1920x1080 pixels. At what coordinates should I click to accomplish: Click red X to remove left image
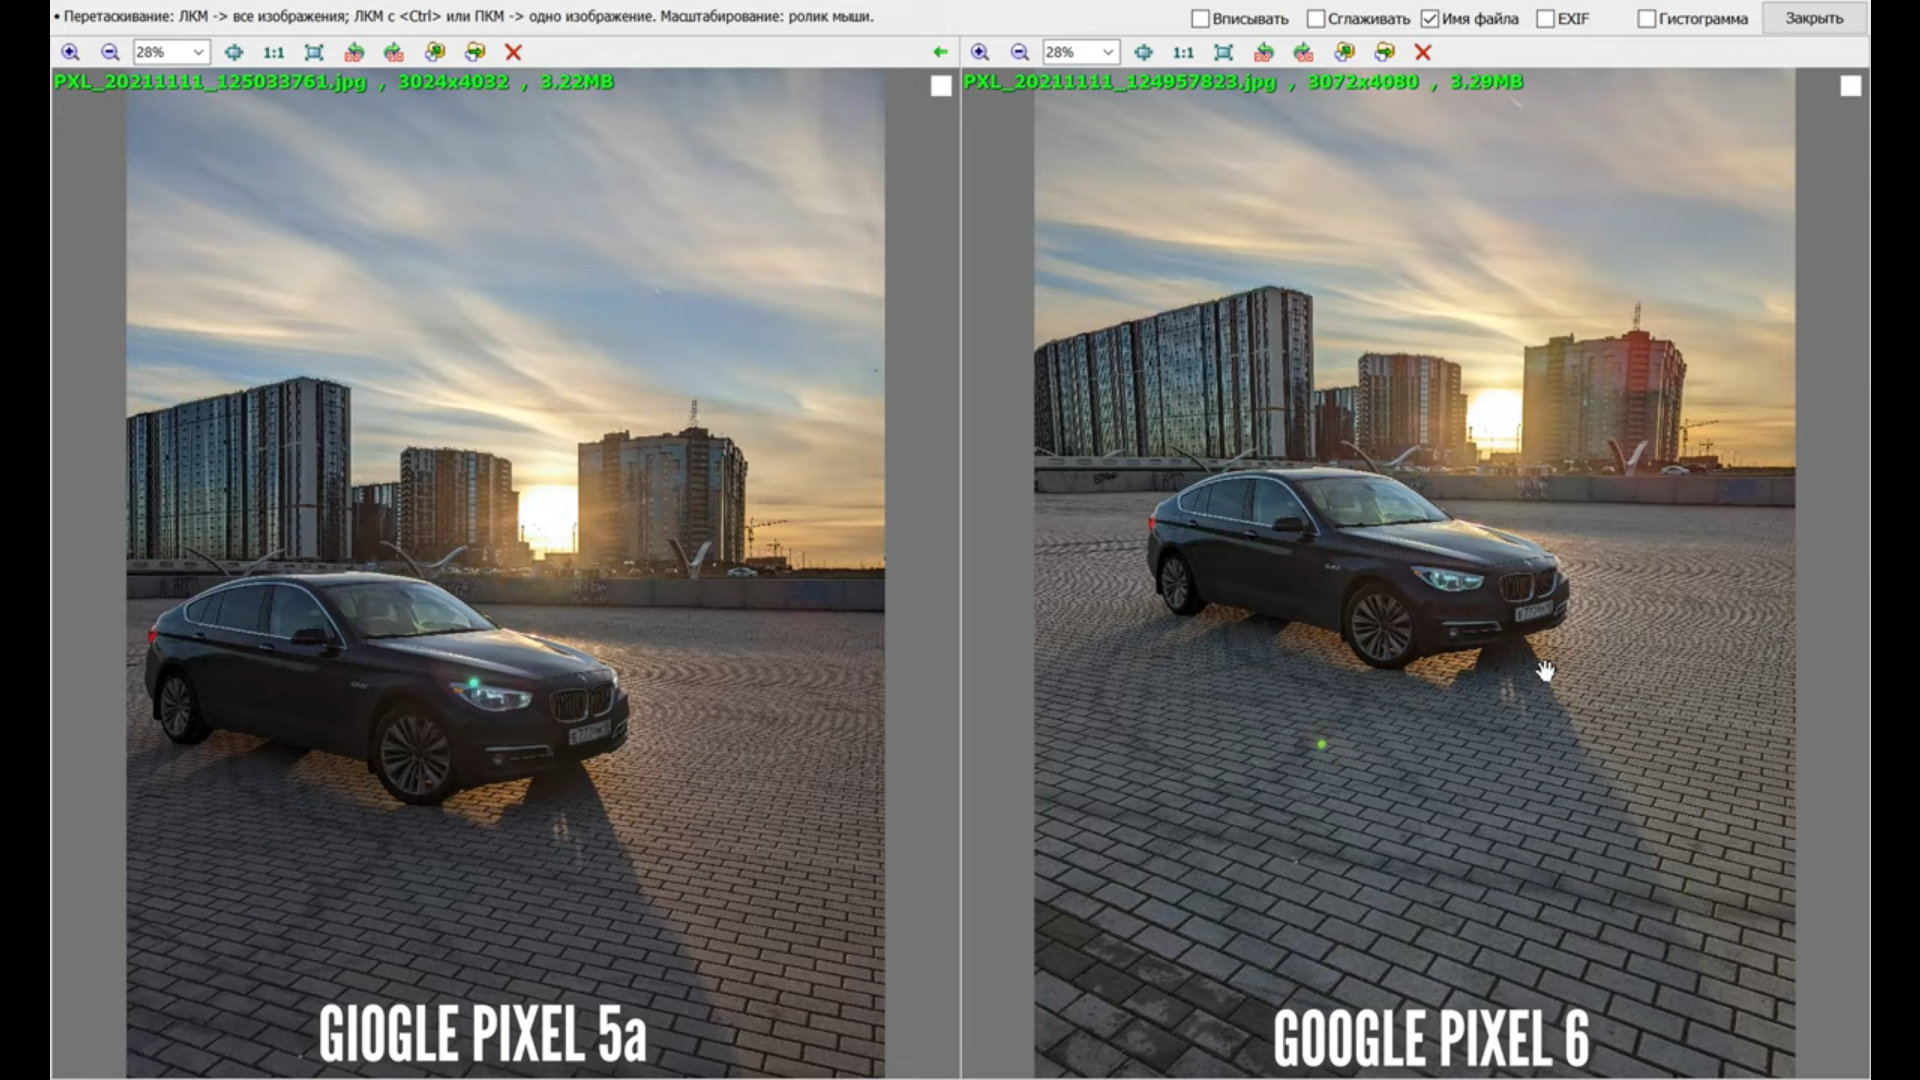[513, 52]
